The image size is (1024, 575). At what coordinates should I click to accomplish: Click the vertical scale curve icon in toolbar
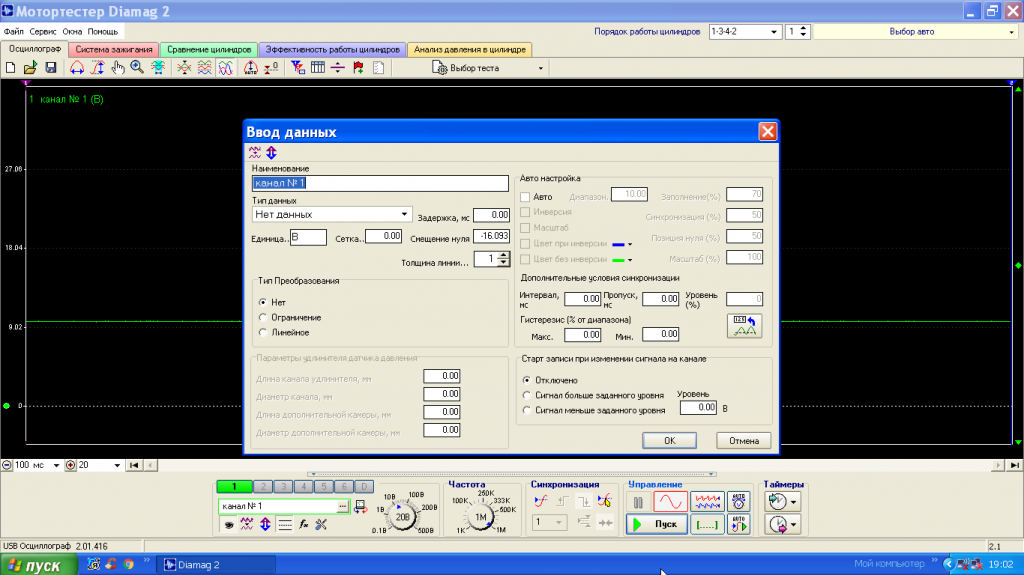(97, 67)
